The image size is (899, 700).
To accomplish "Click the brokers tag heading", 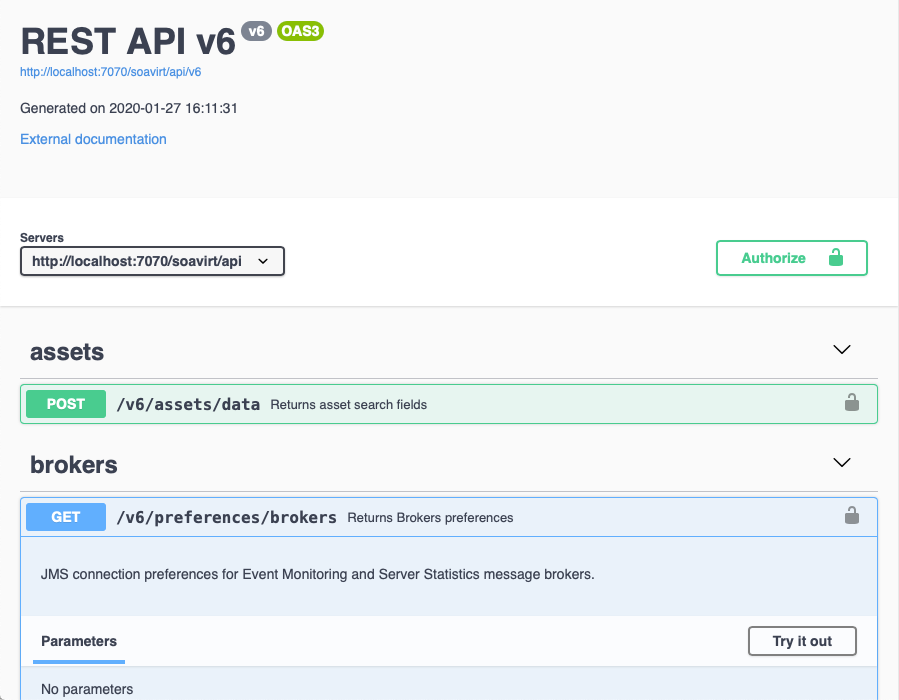I will (74, 465).
